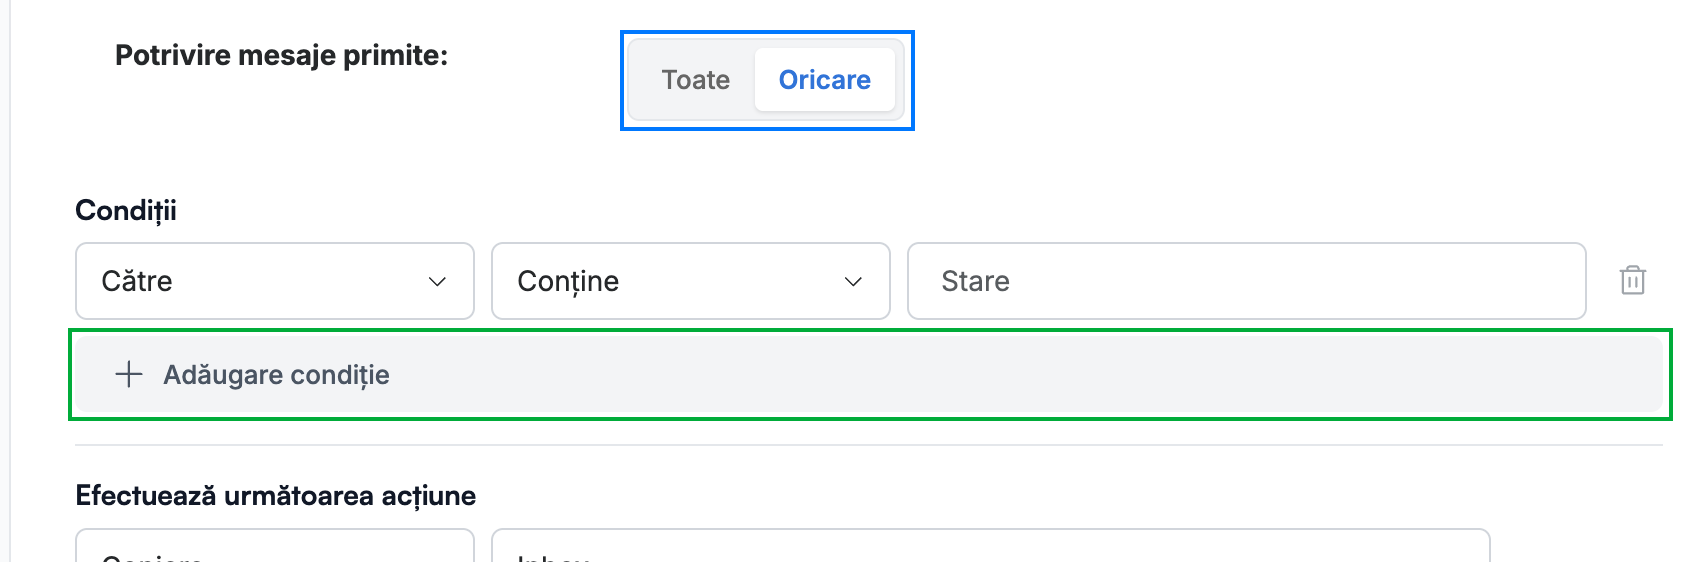Click the Condiții section heading

tap(126, 211)
